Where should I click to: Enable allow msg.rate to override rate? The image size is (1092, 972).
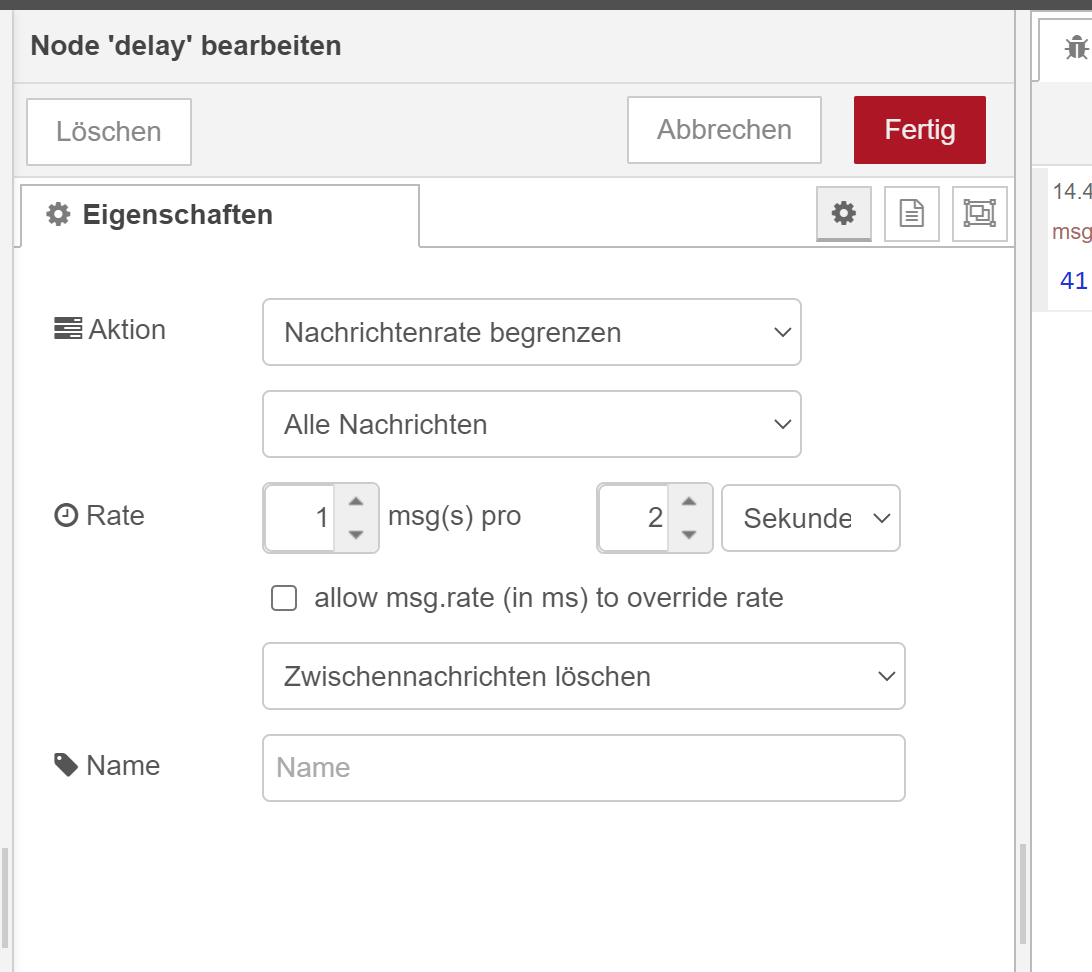point(285,599)
